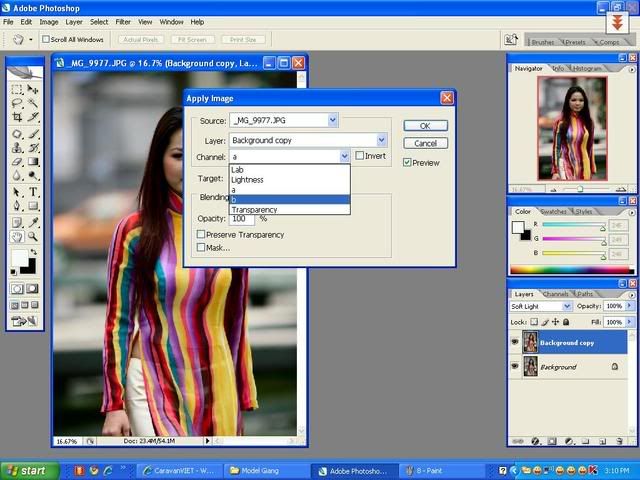Open the Fill slider arrow
The image size is (640, 480).
click(x=629, y=322)
